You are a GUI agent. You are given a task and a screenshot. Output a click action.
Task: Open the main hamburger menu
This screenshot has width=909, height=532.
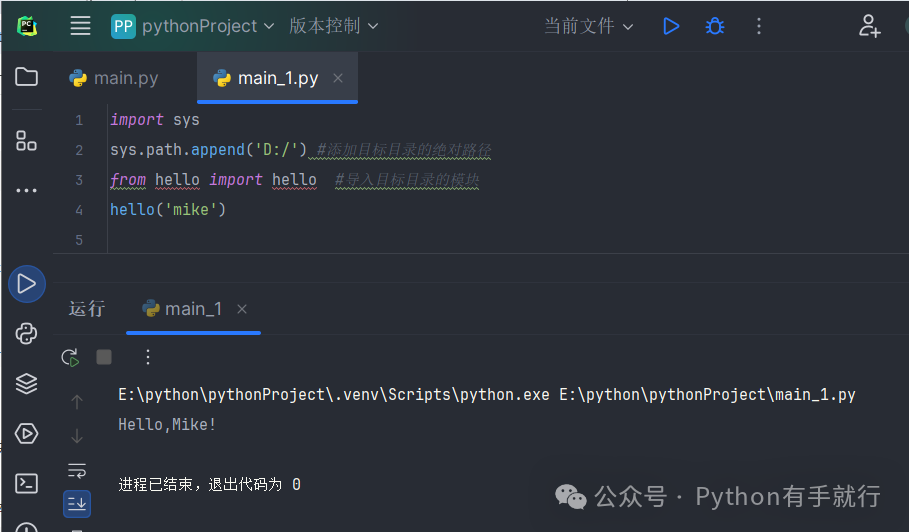pyautogui.click(x=80, y=26)
